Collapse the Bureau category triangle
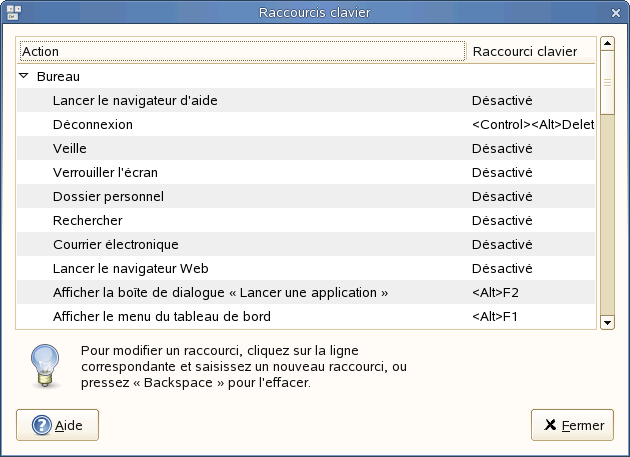 click(24, 76)
